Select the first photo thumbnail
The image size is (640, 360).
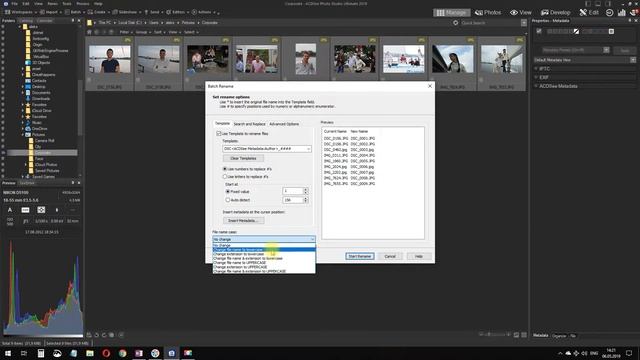click(109, 59)
